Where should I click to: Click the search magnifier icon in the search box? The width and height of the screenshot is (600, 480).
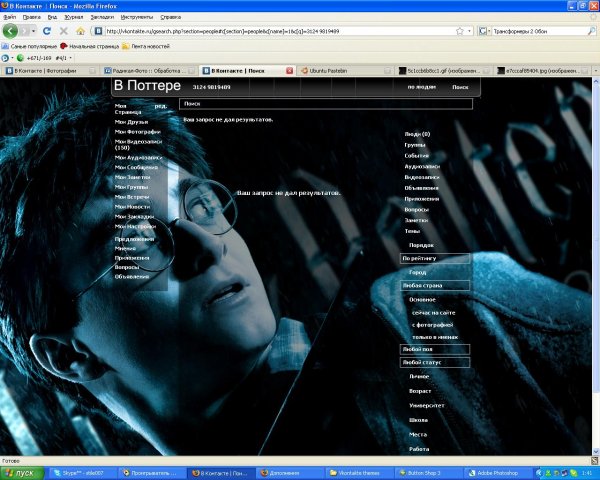pos(592,31)
